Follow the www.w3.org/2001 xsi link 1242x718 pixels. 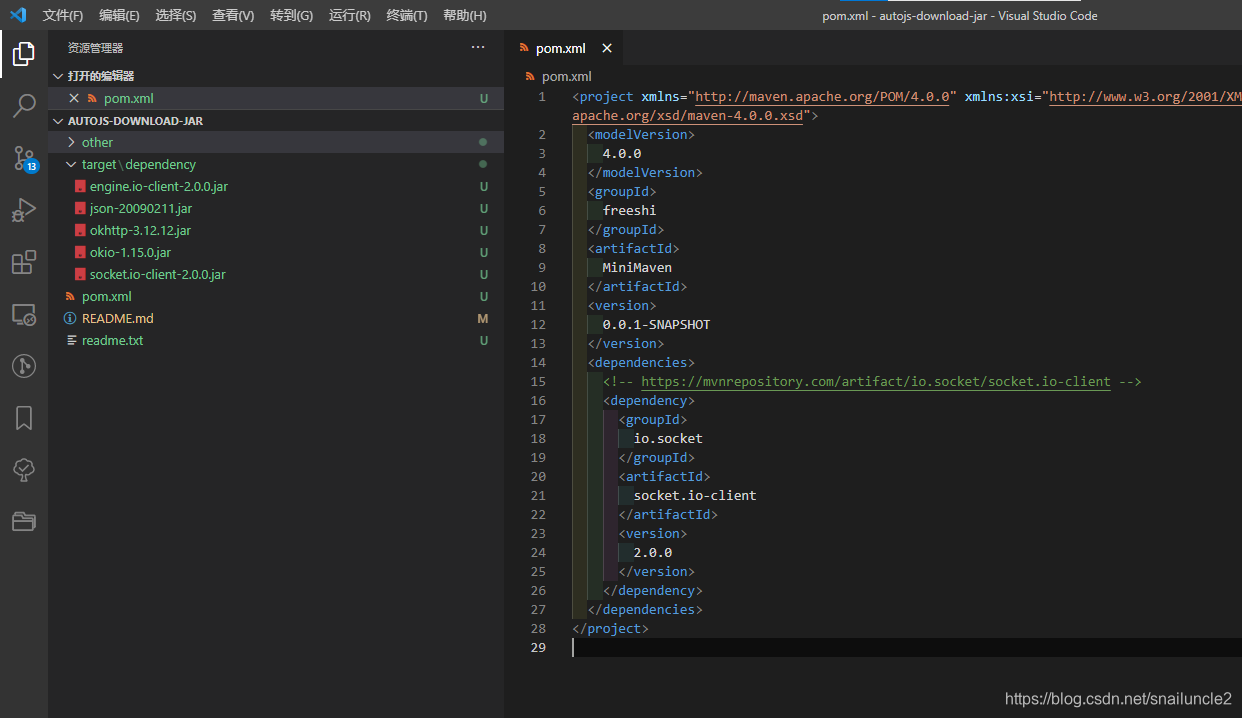click(x=1145, y=97)
